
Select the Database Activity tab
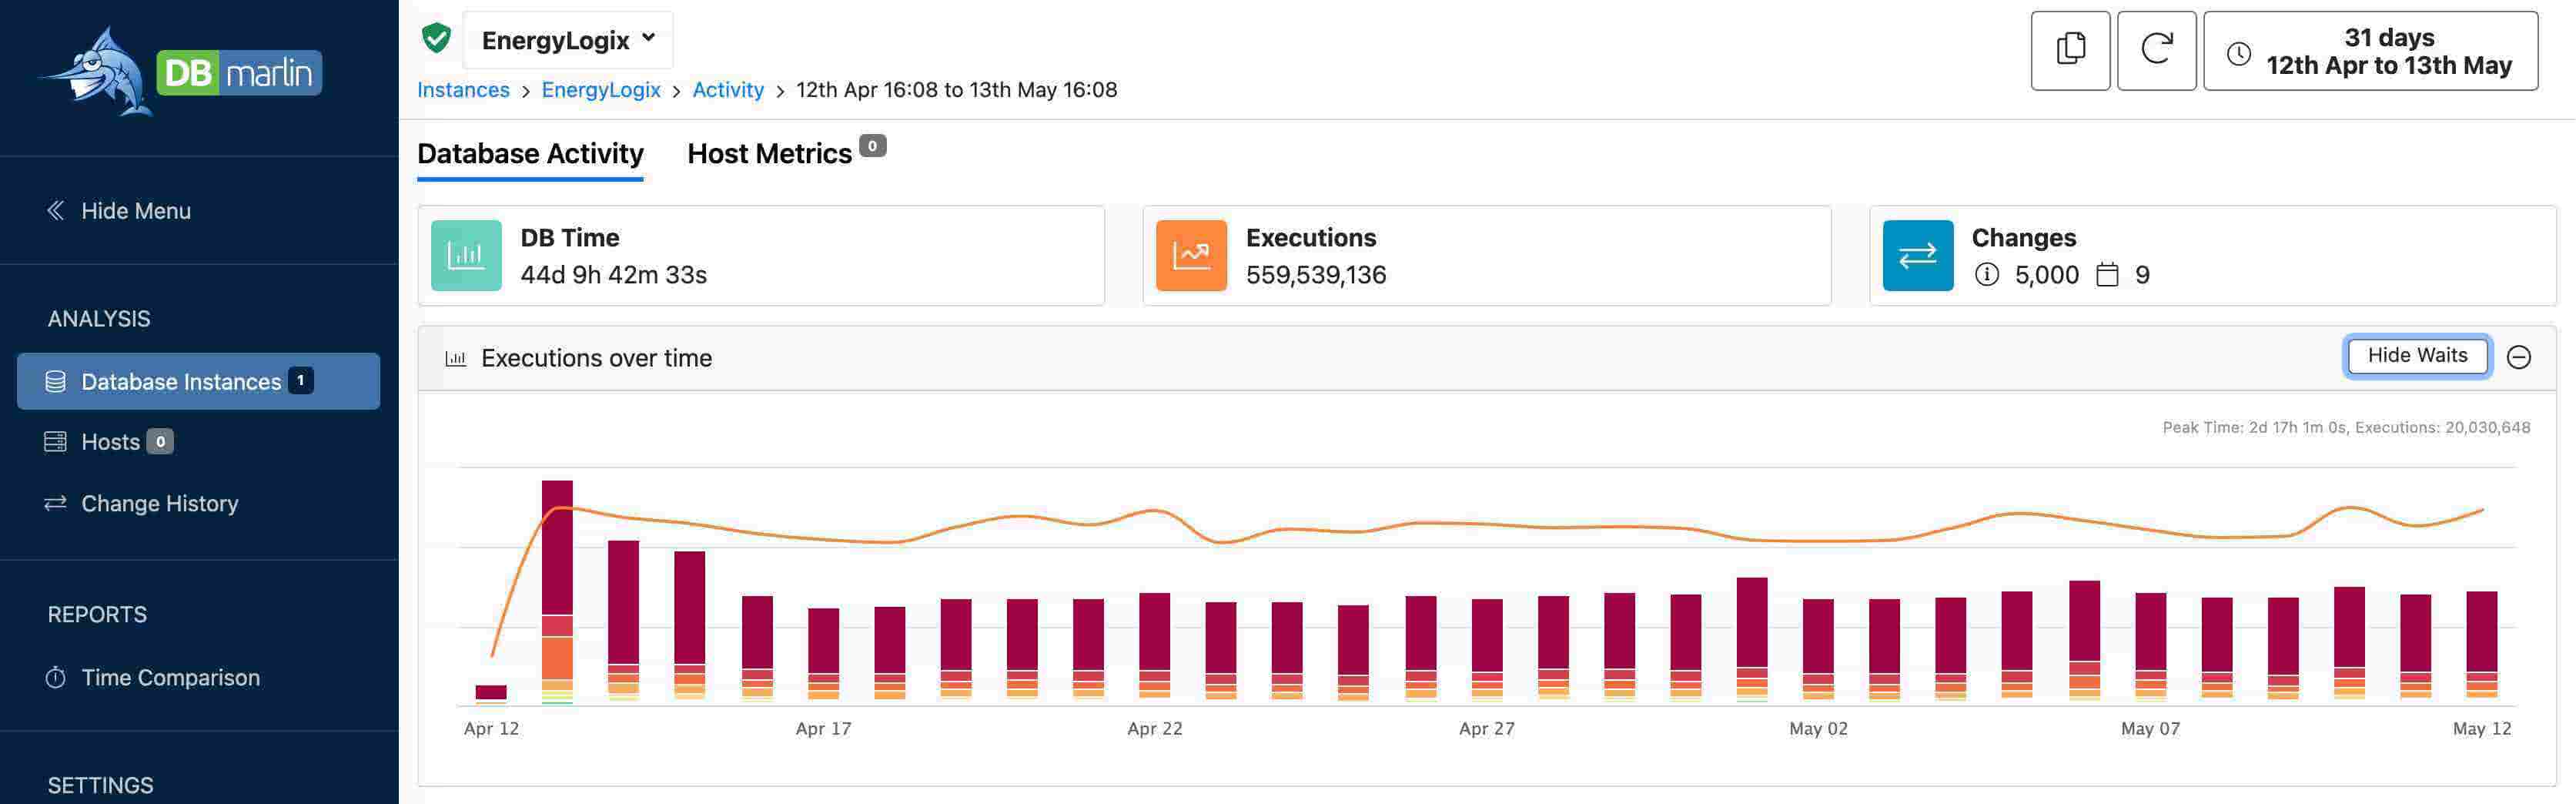[530, 154]
